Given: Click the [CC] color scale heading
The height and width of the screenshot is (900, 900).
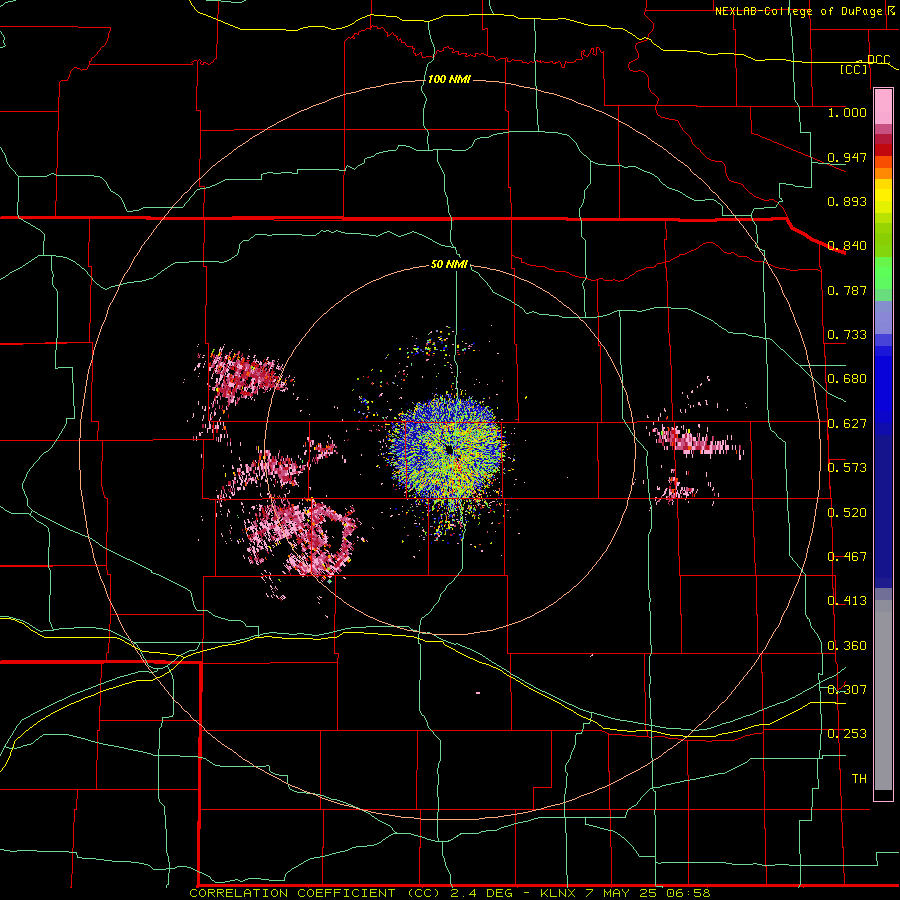Looking at the screenshot, I should point(854,69).
